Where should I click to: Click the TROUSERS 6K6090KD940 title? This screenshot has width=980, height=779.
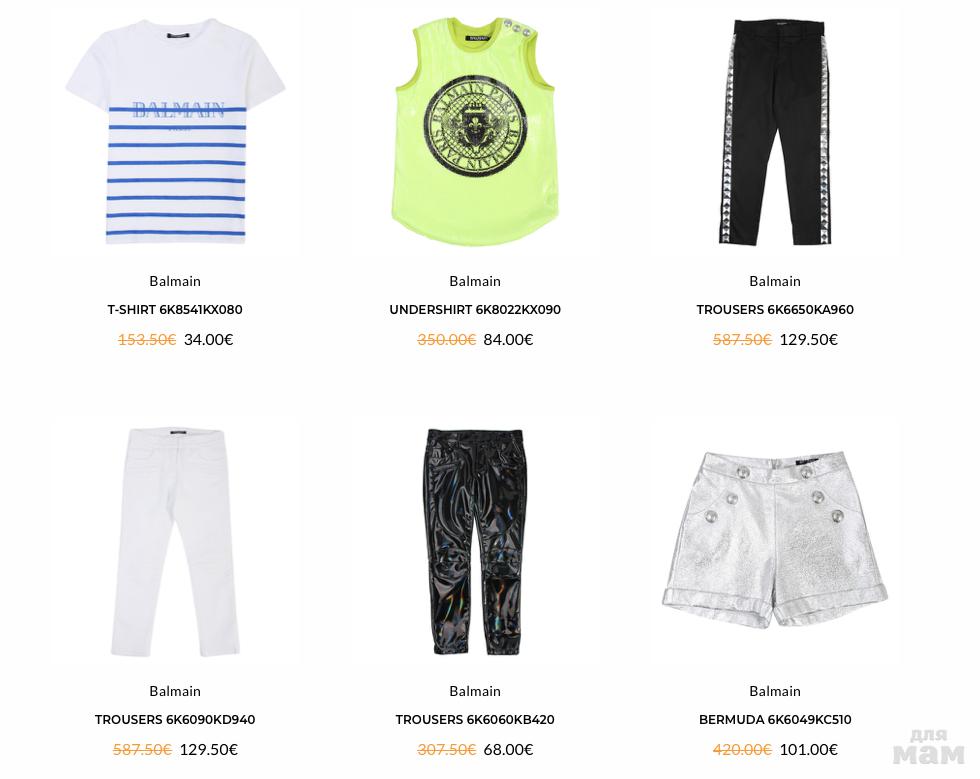(175, 720)
